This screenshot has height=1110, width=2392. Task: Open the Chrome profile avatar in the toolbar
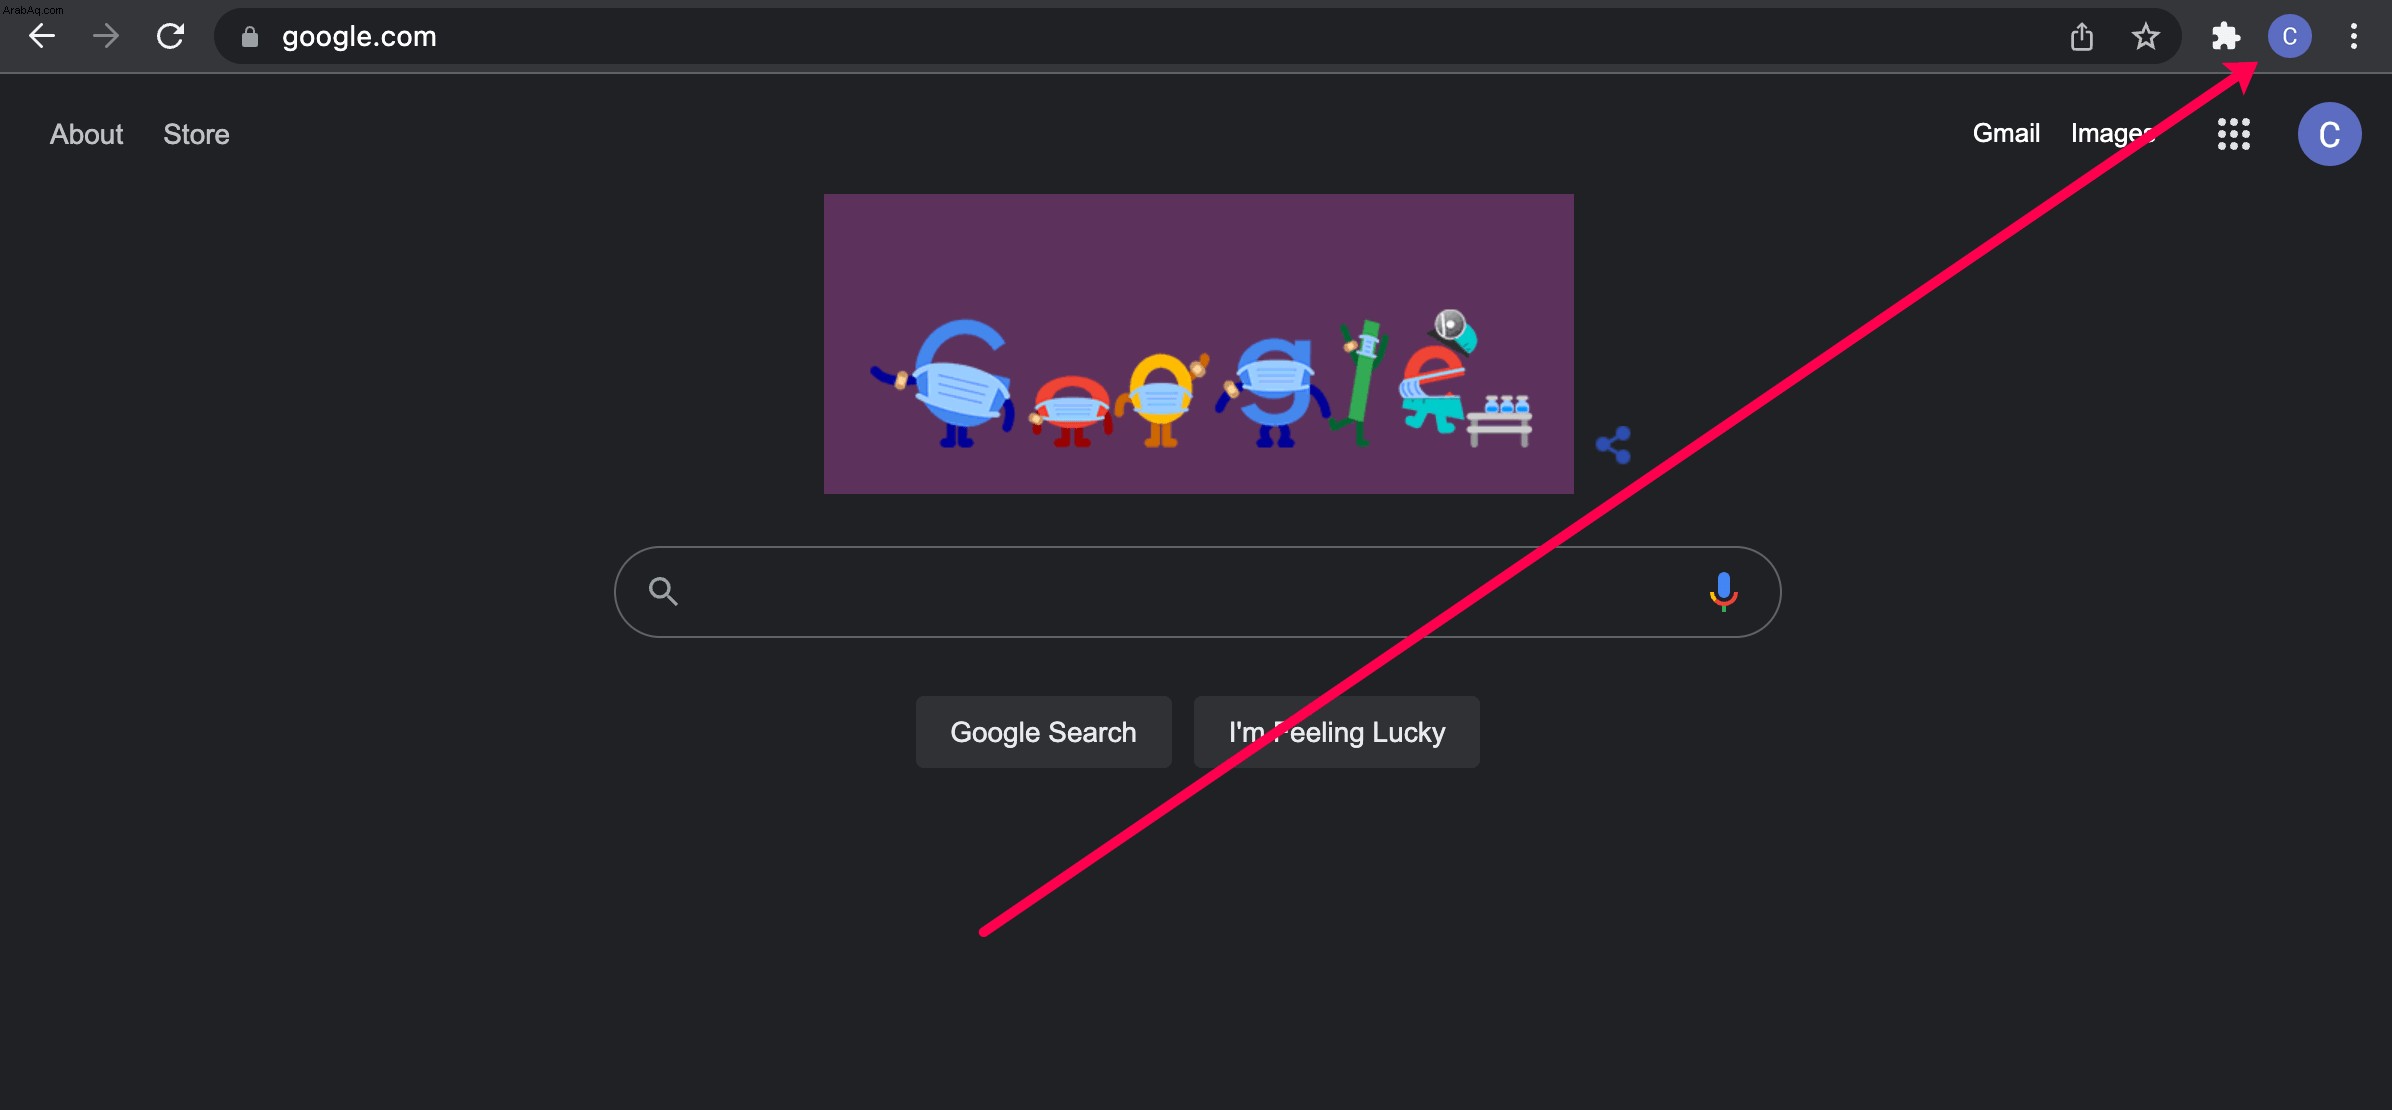pos(2290,37)
